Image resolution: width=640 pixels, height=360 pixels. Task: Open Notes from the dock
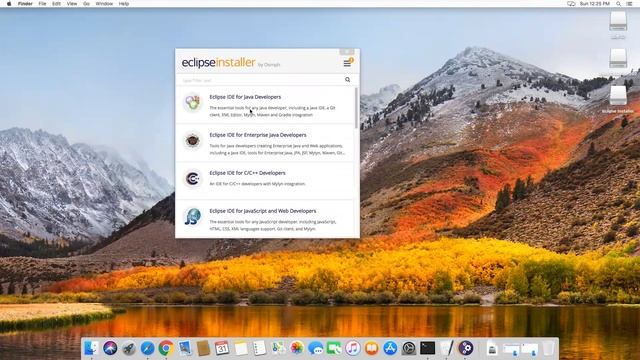[240, 348]
